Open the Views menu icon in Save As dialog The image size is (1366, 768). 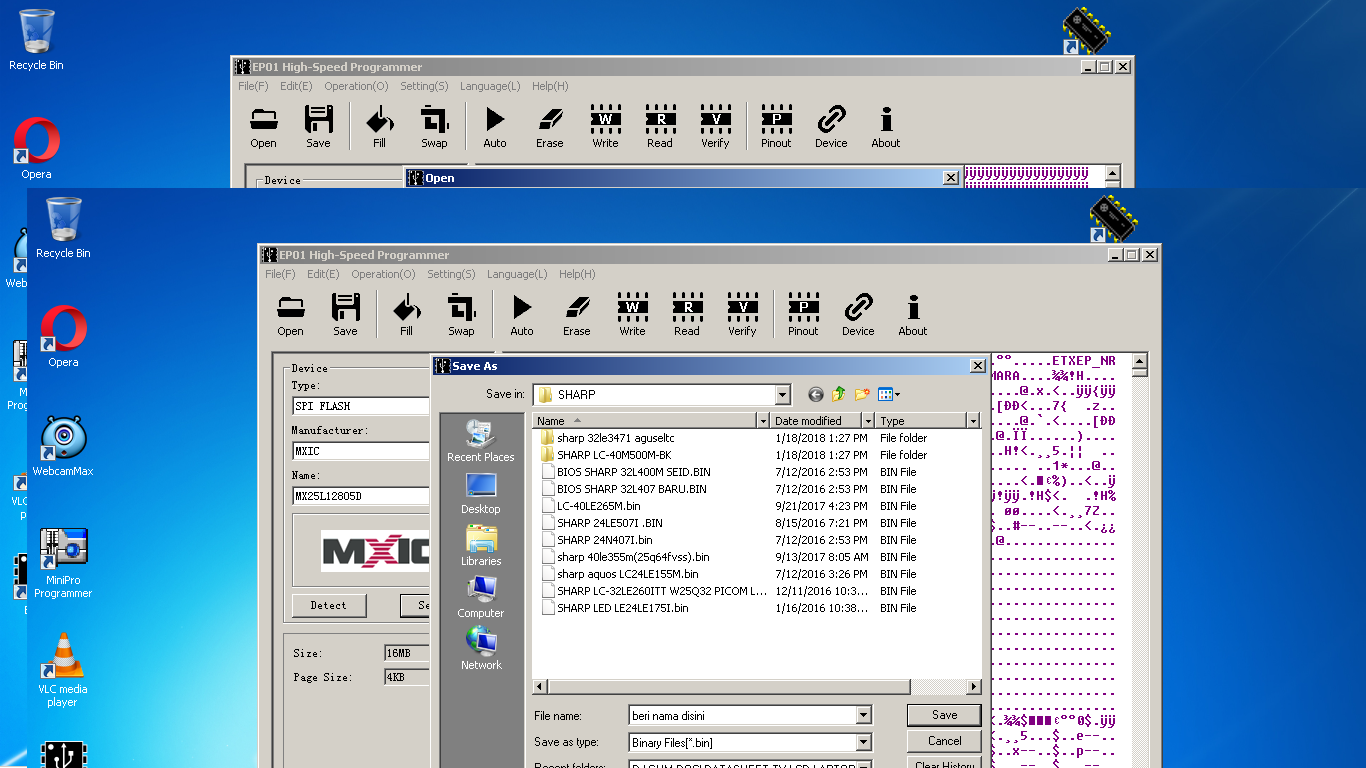point(889,395)
